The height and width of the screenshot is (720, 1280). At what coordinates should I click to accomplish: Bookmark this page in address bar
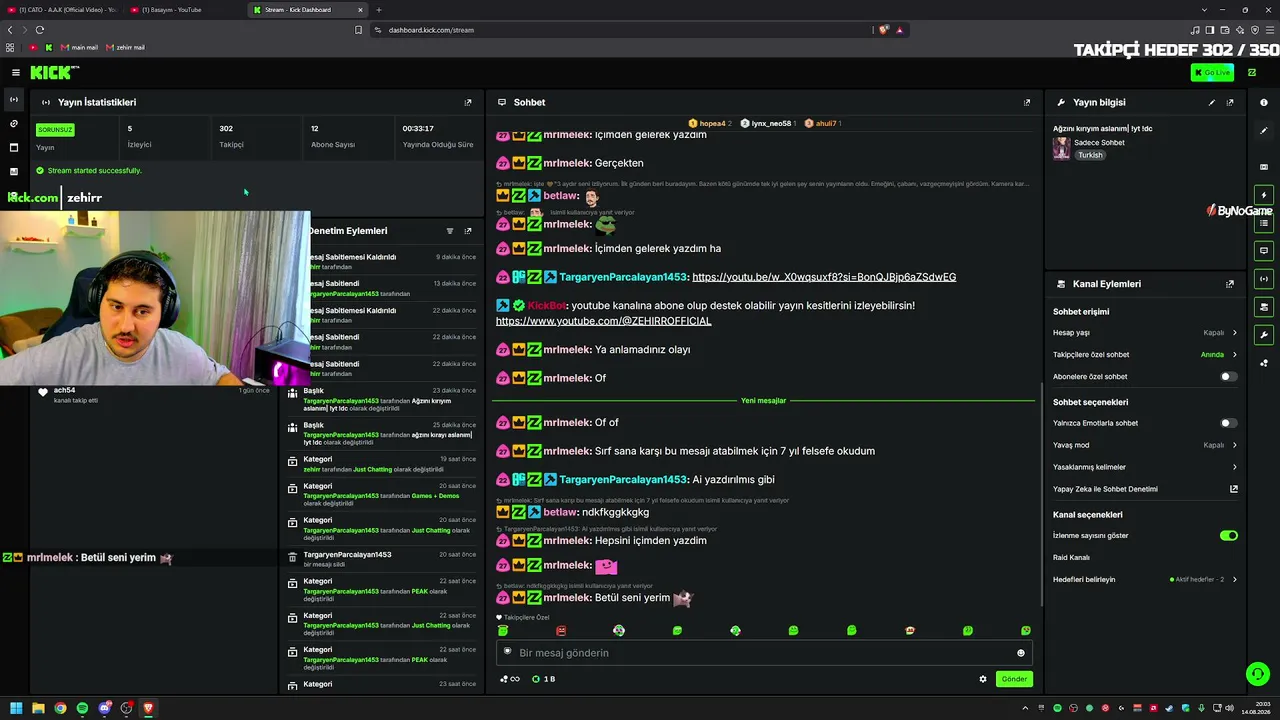click(358, 30)
